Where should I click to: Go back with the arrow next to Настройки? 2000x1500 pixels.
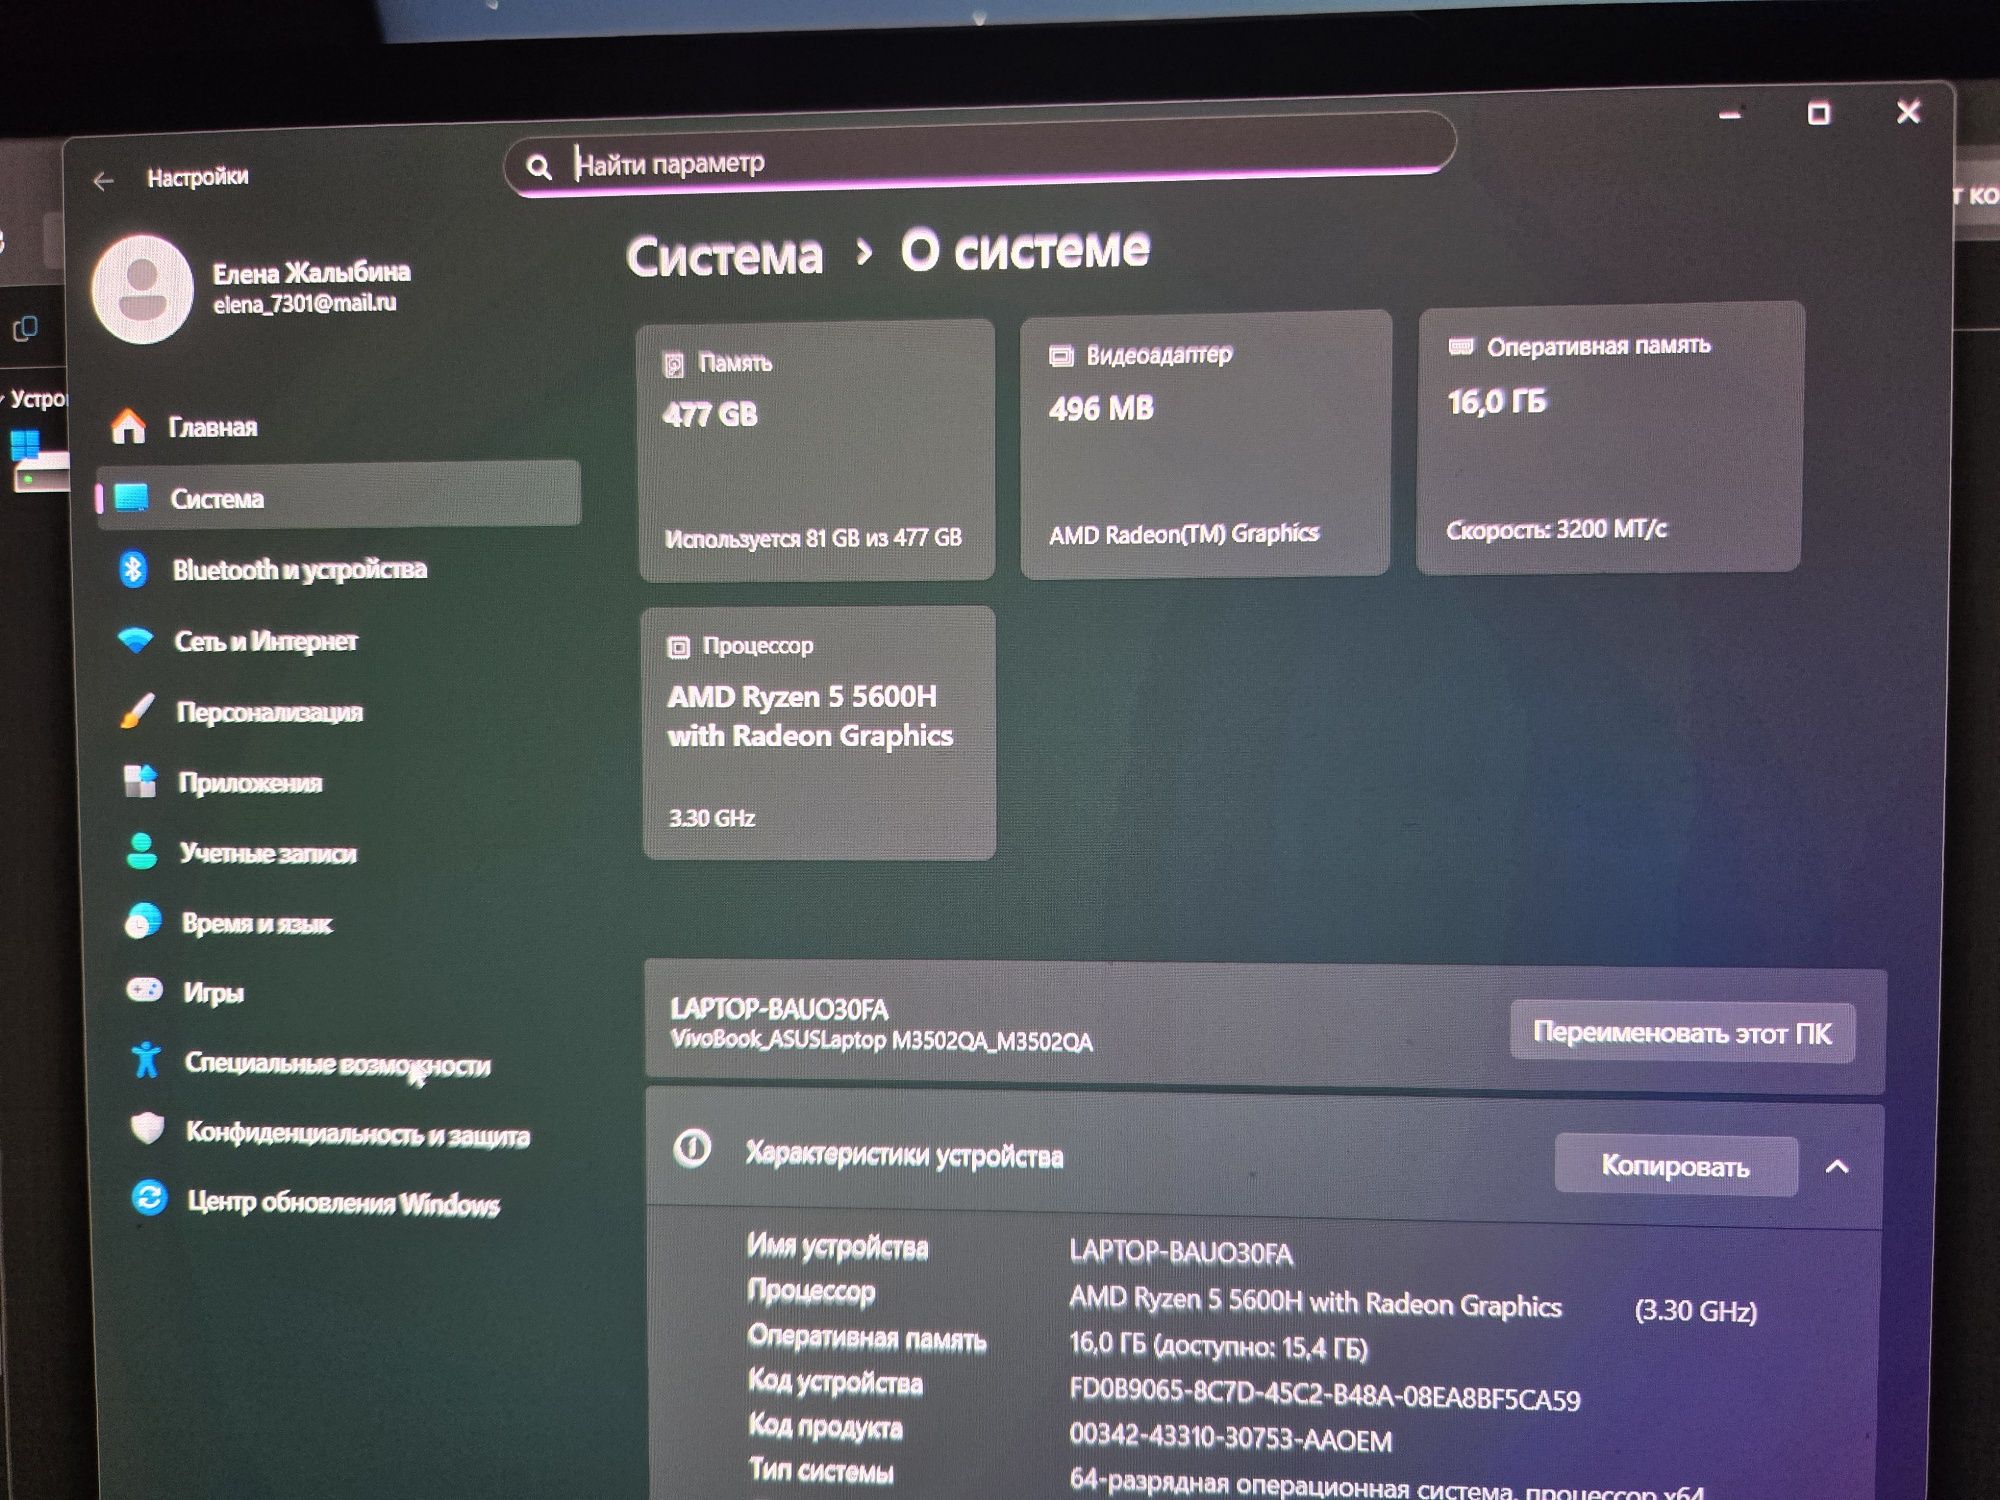[103, 181]
